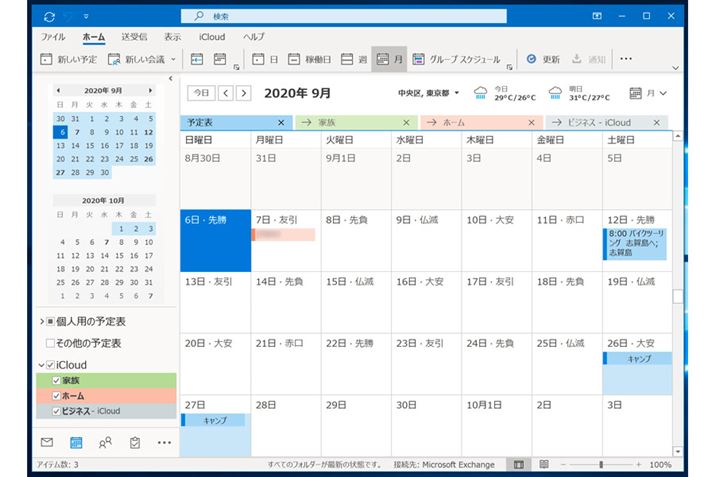This screenshot has height=477, width=715.
Task: Open weather location dropdown 中央区, 東京都
Action: [428, 93]
